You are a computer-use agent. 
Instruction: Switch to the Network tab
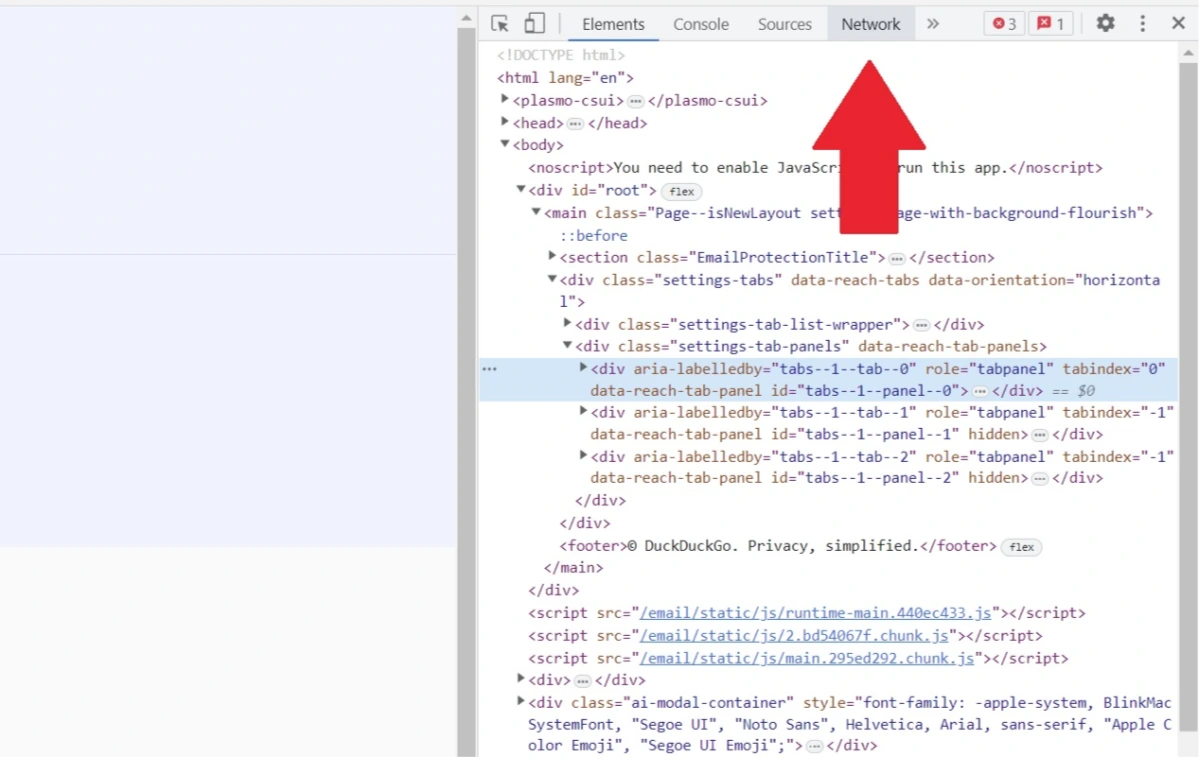870,24
